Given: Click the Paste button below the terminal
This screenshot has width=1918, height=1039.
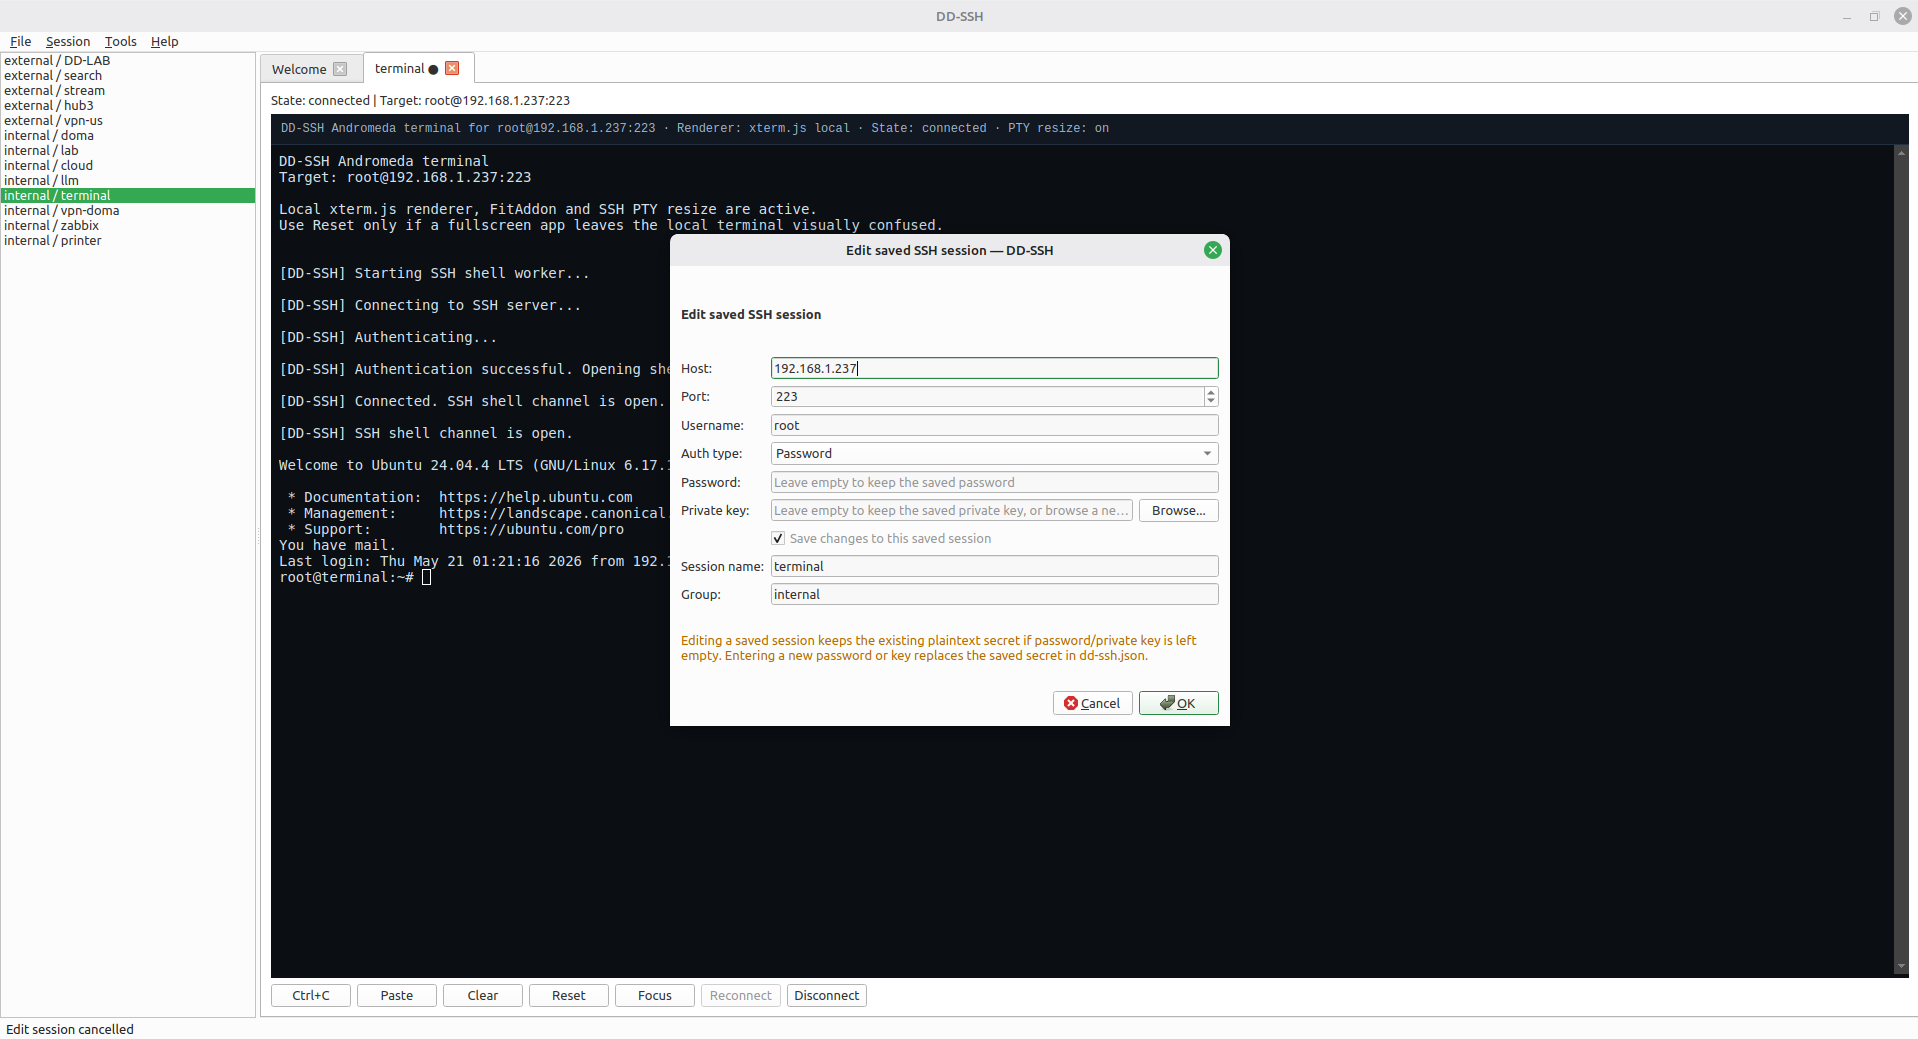Looking at the screenshot, I should coord(397,995).
